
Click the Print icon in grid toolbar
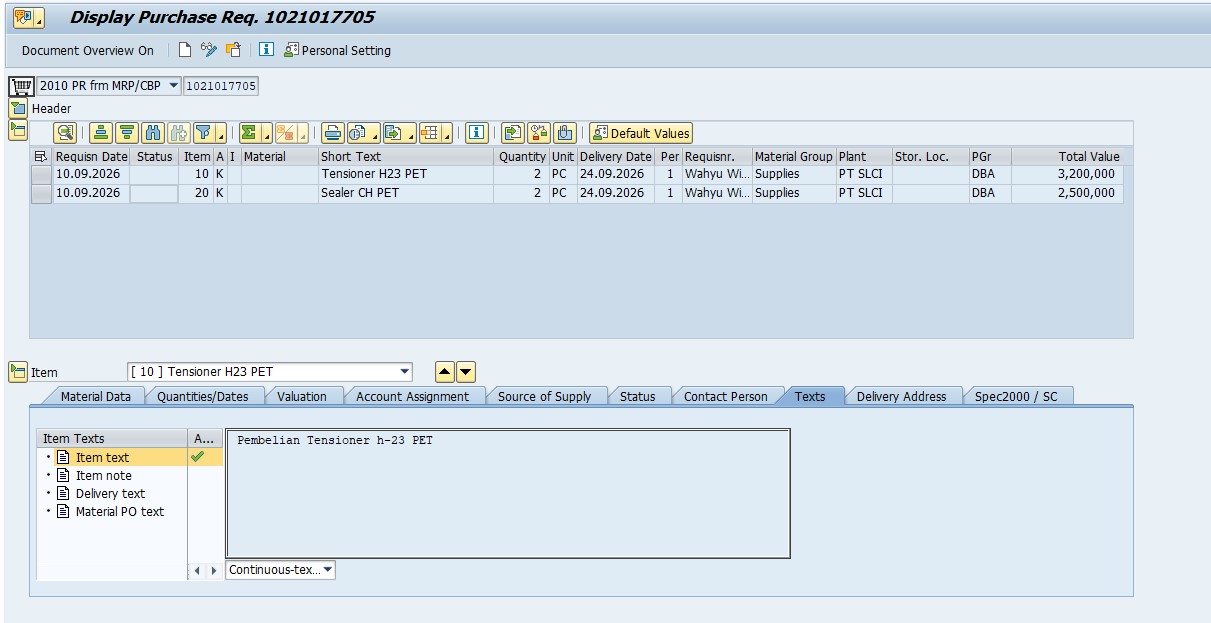(x=332, y=133)
